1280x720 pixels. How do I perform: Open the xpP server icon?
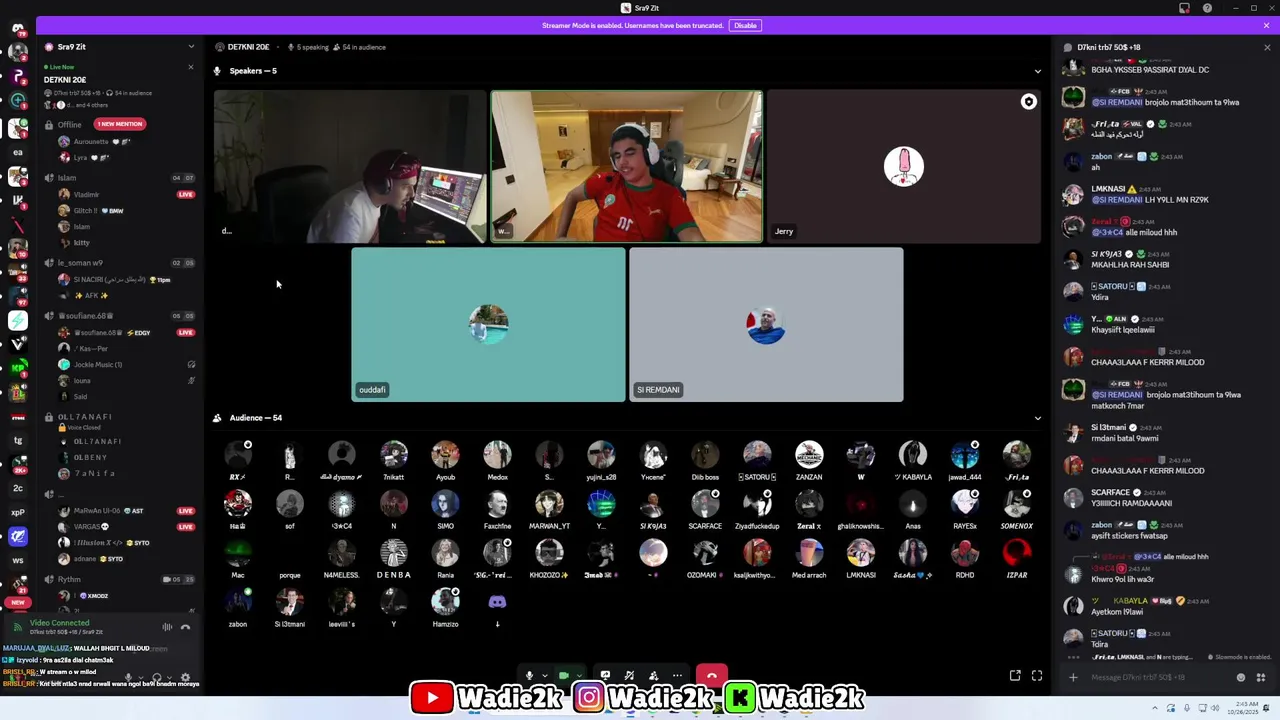[x=18, y=512]
